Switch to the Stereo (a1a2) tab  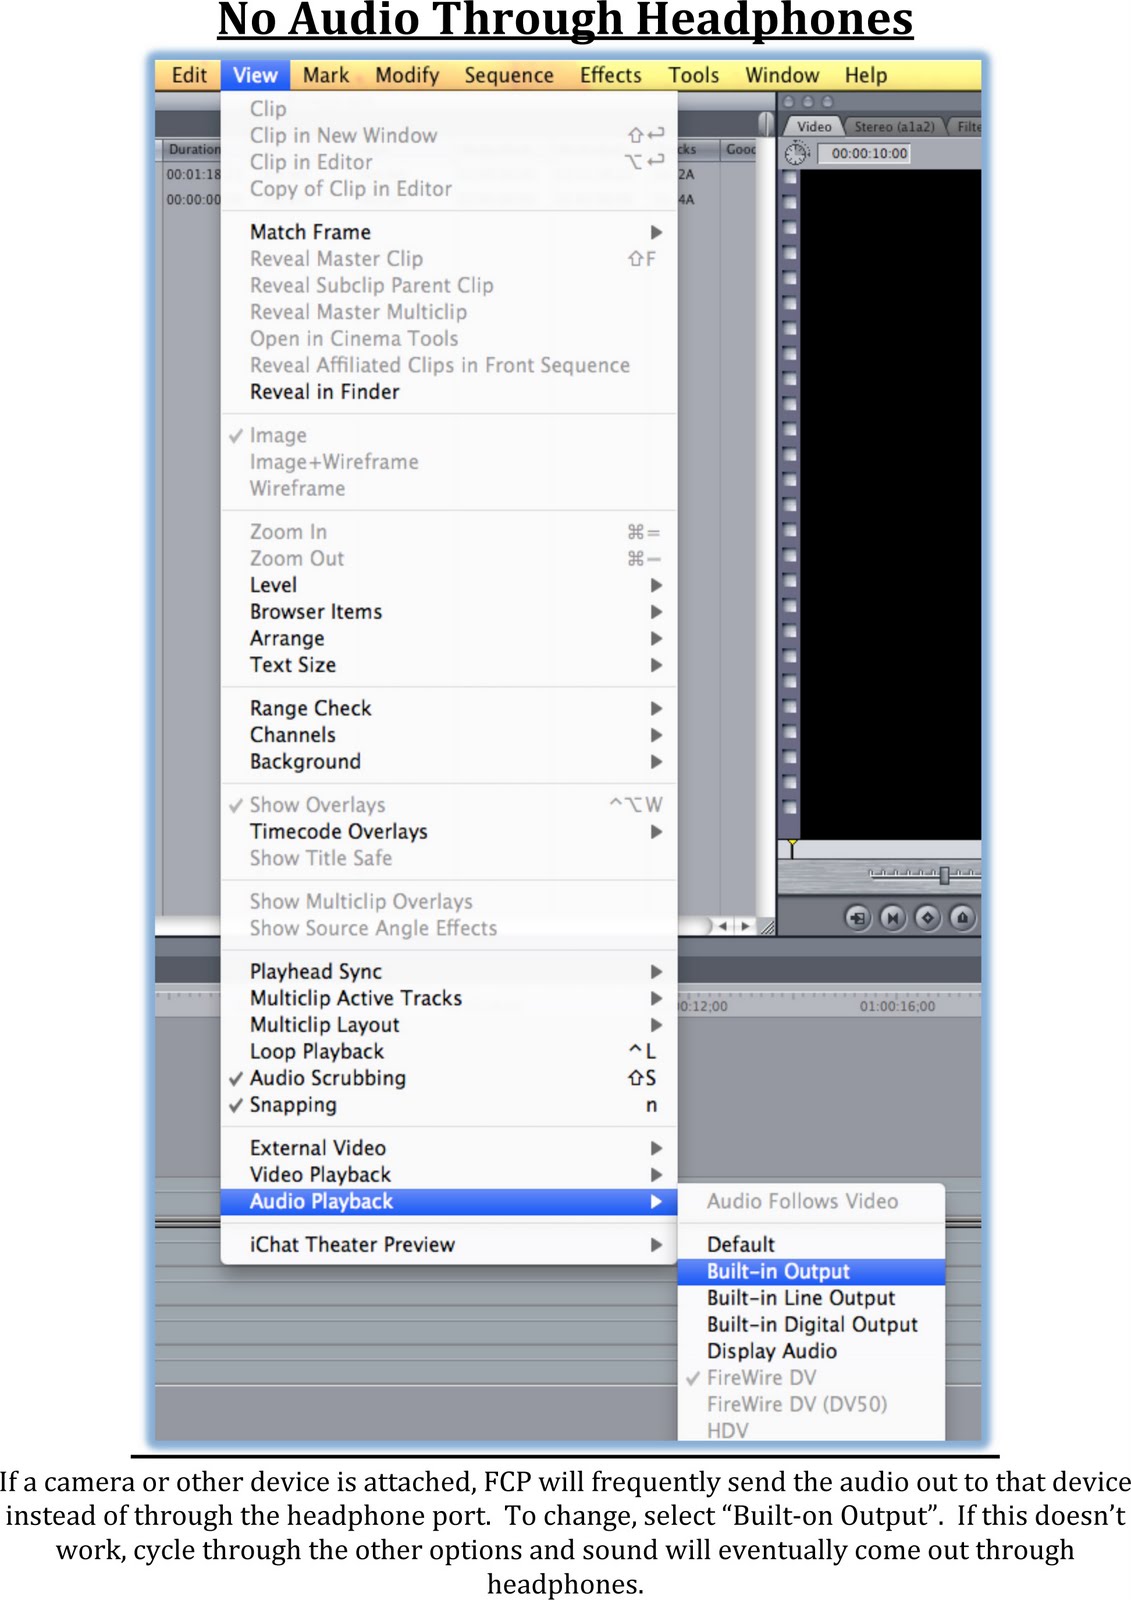coord(894,127)
